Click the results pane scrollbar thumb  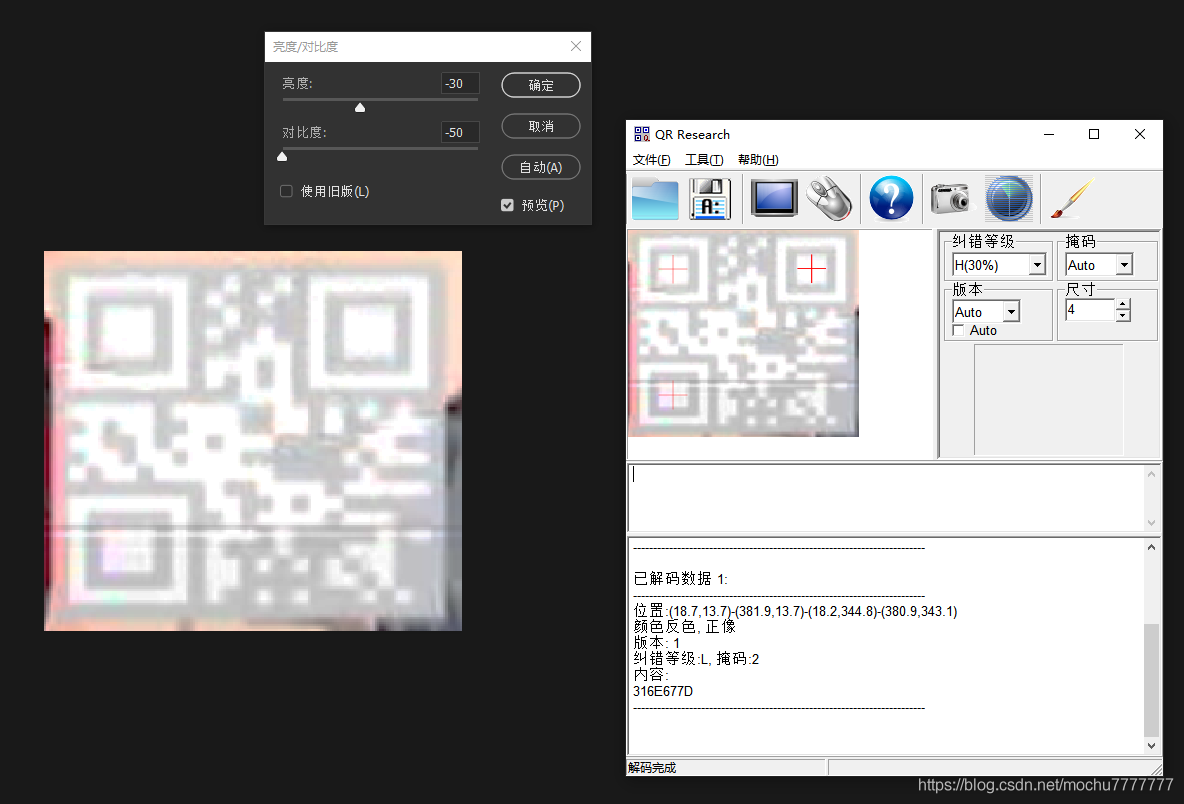1151,679
